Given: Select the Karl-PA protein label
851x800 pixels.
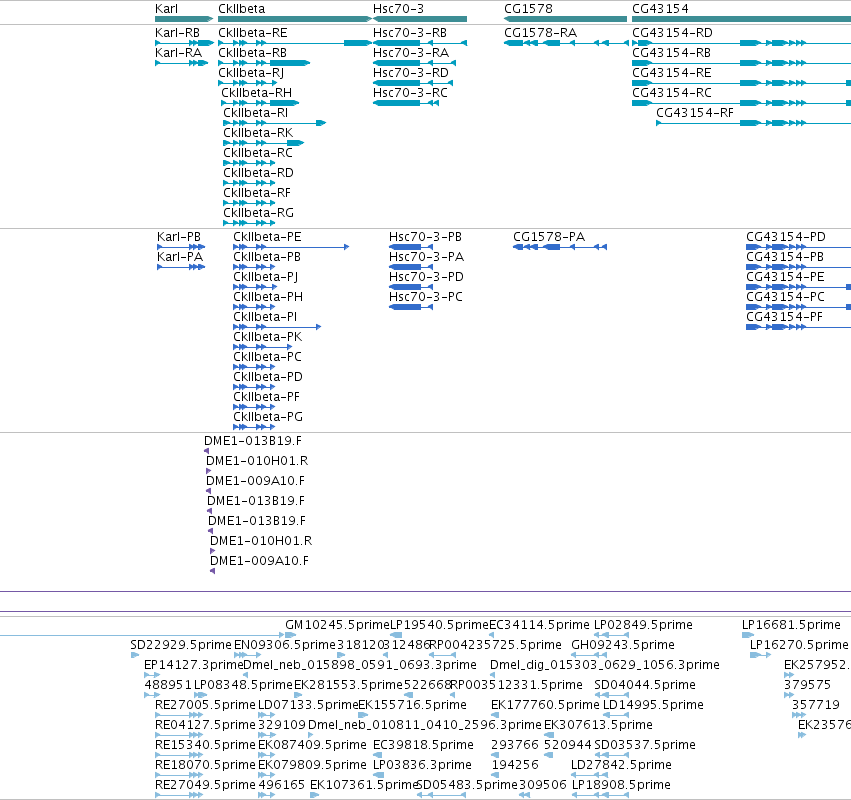Looking at the screenshot, I should pos(180,257).
